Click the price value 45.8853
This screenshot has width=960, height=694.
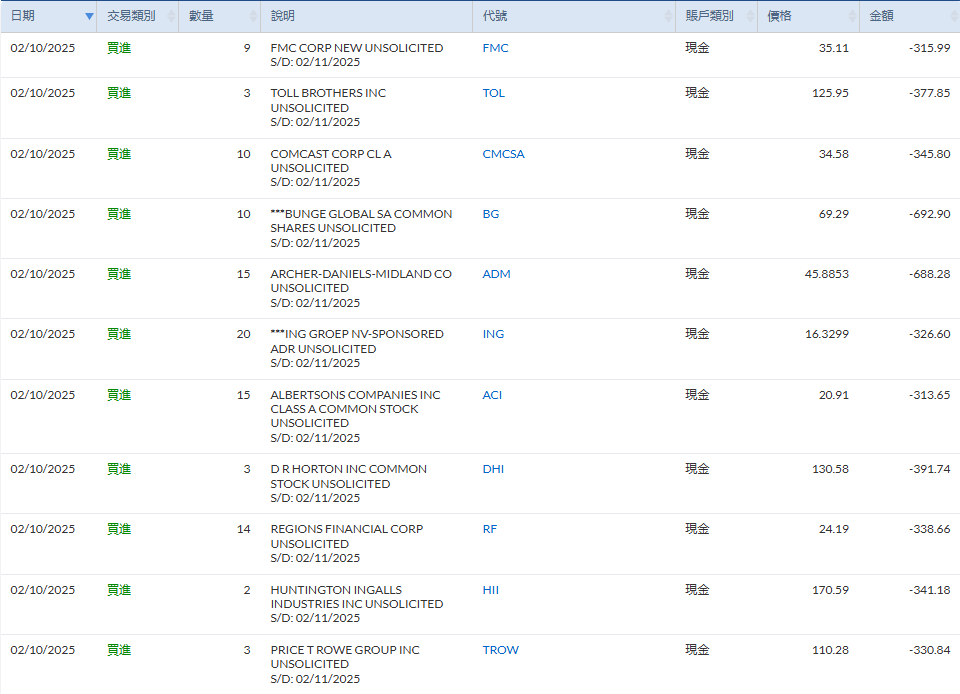click(x=827, y=274)
